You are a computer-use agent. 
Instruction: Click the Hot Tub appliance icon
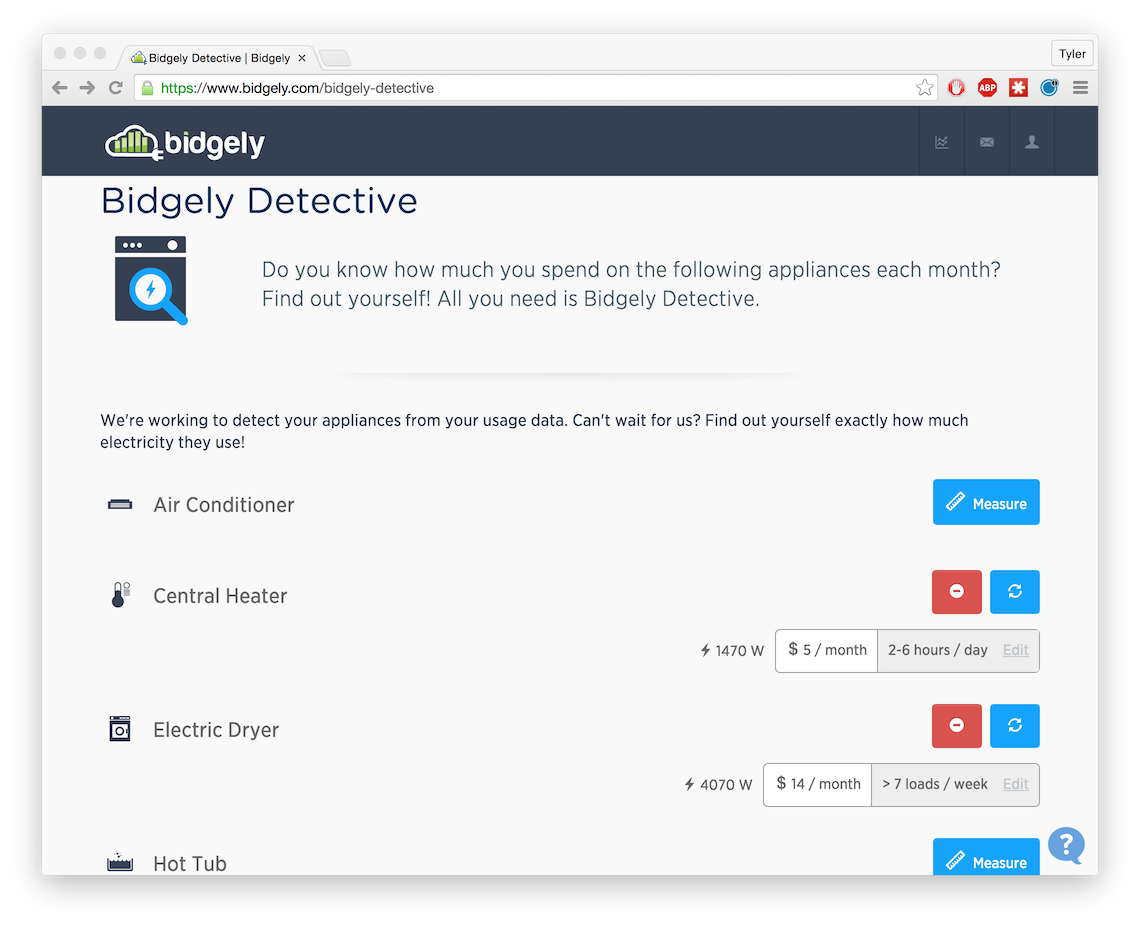pyautogui.click(x=120, y=862)
